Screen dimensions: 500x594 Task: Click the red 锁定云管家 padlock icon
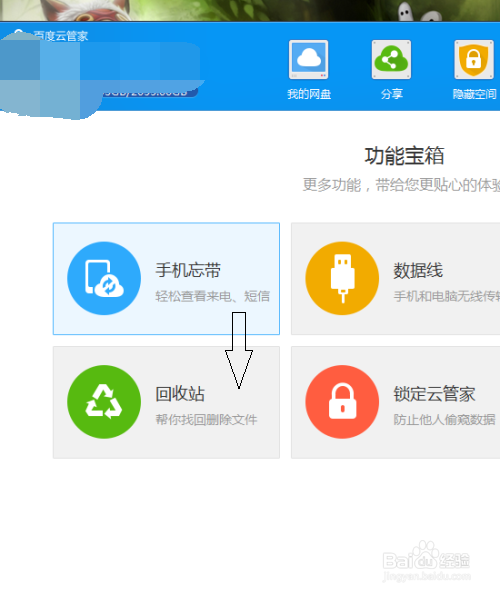click(x=342, y=402)
